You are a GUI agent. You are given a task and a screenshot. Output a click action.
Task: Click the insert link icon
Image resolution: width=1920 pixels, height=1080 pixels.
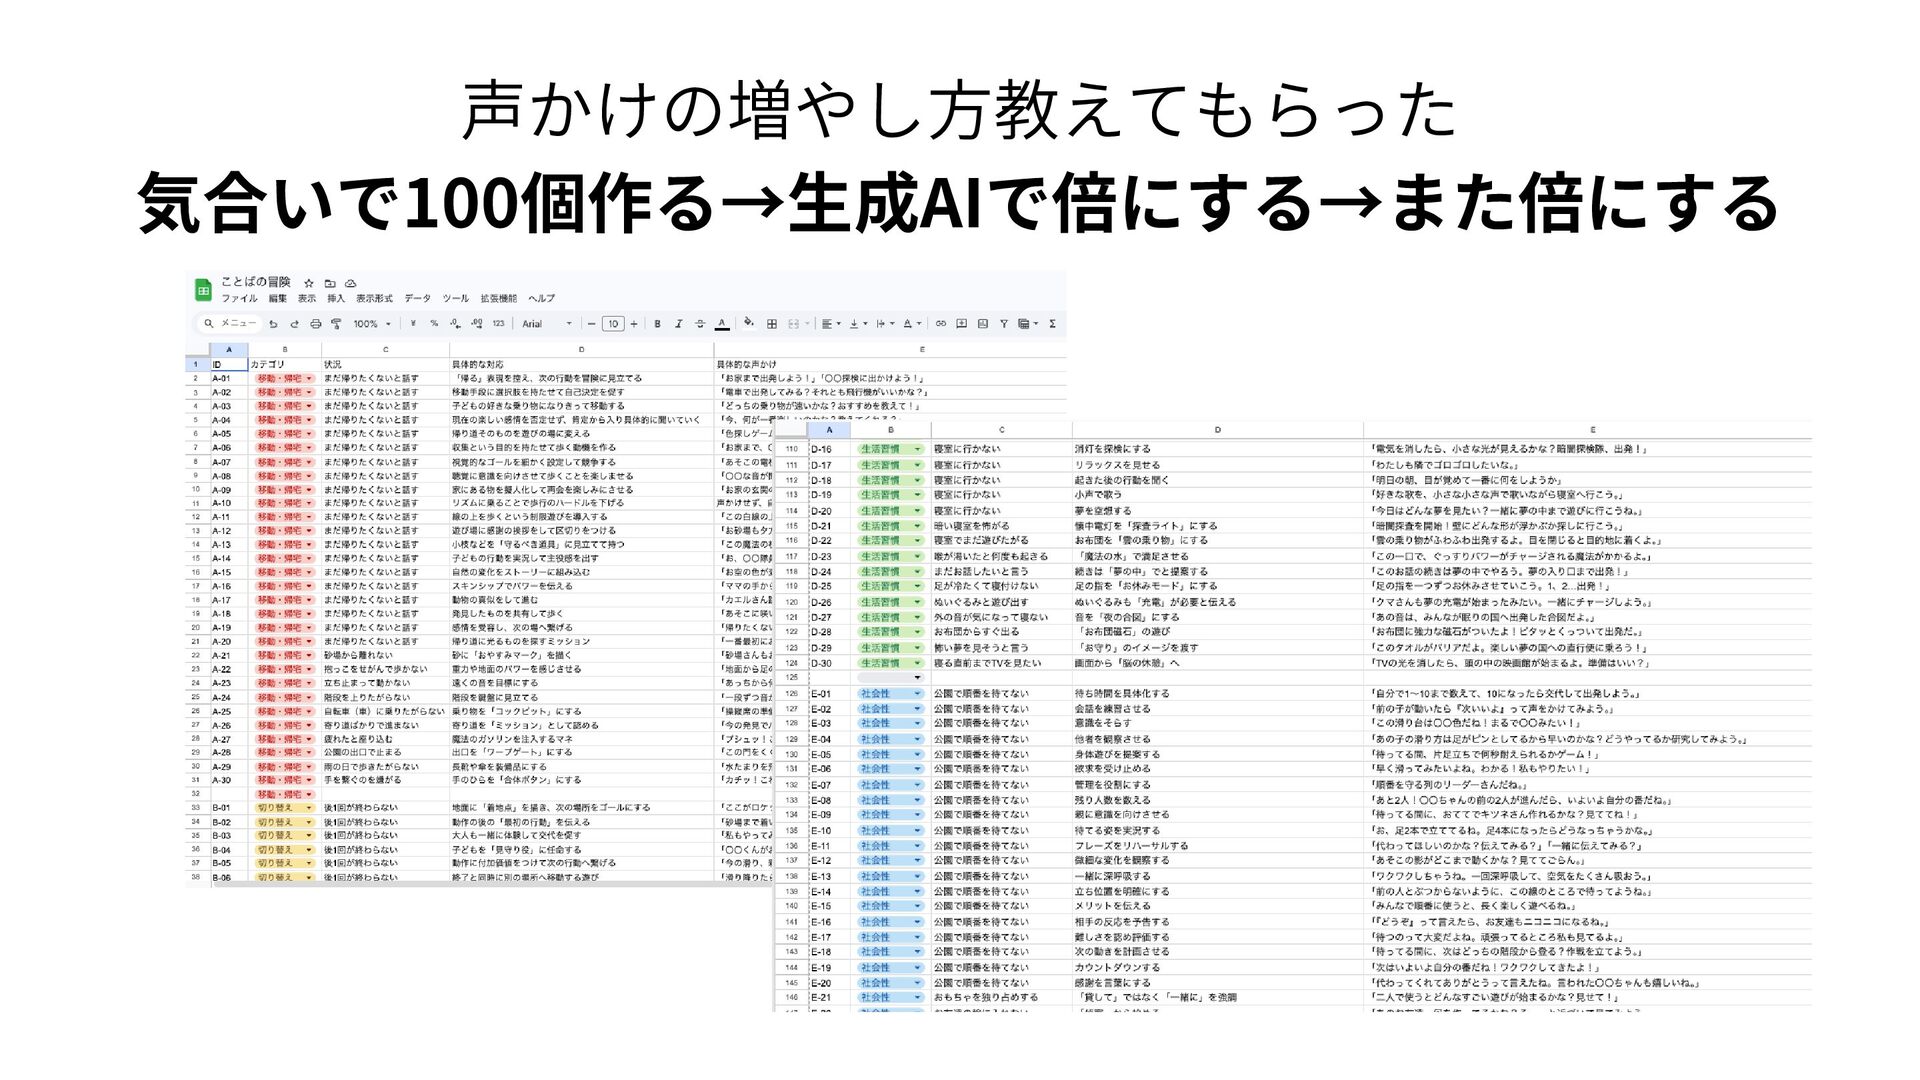pos(940,324)
